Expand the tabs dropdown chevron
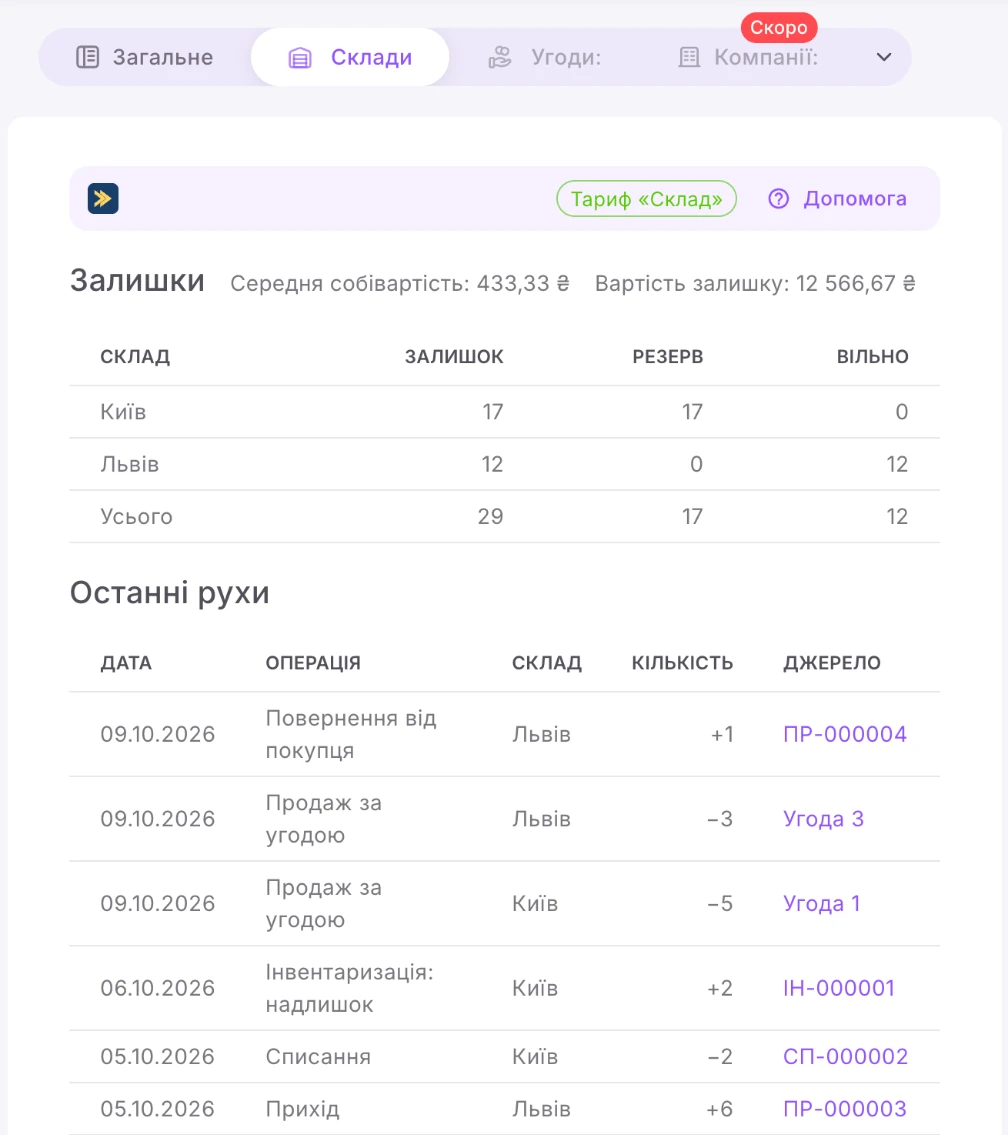The image size is (1008, 1135). tap(884, 57)
